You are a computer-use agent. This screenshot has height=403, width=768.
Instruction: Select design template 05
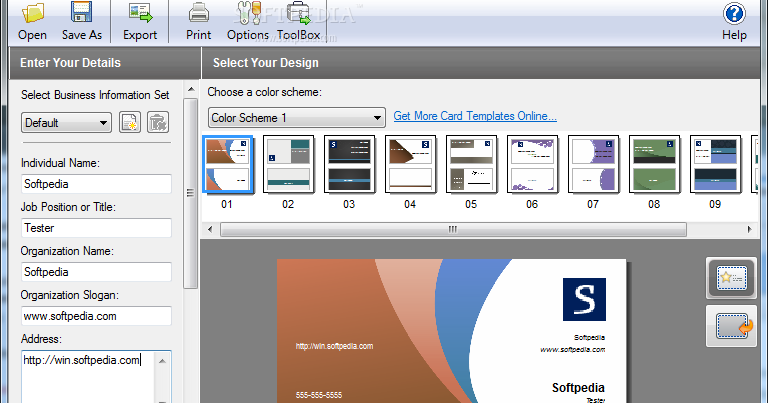coord(471,164)
